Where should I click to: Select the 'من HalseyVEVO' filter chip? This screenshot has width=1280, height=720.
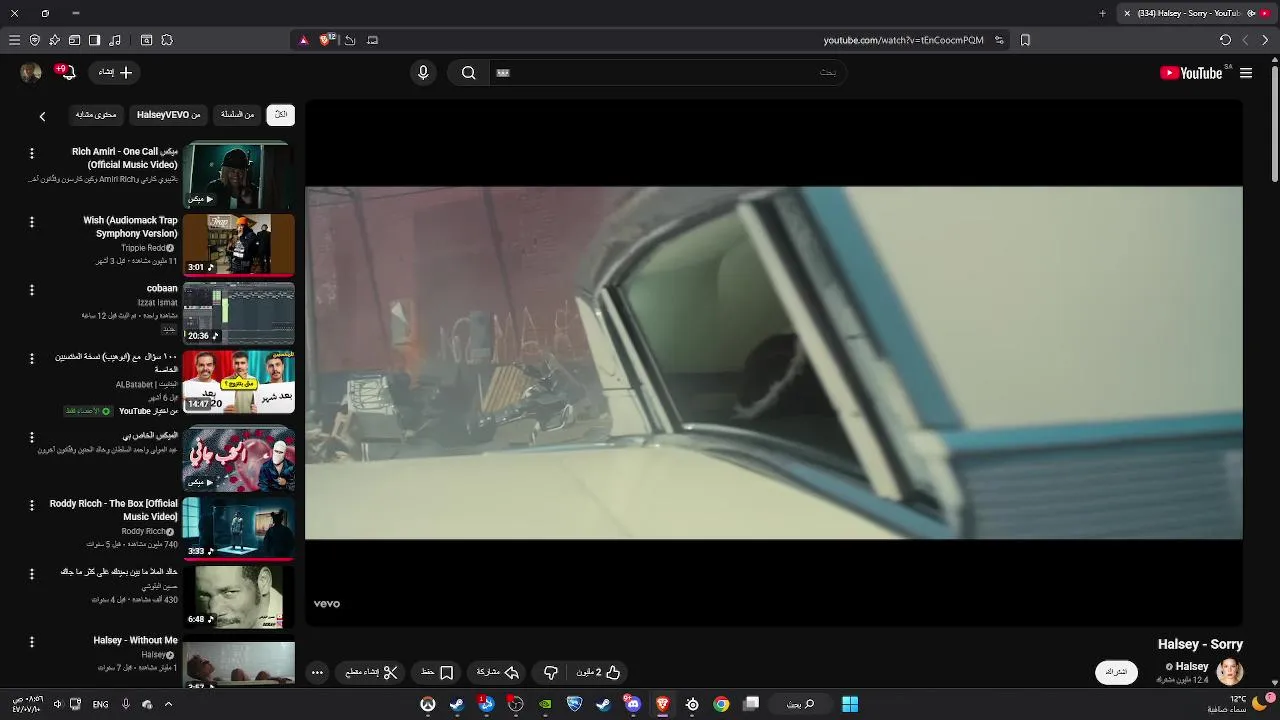pos(168,115)
